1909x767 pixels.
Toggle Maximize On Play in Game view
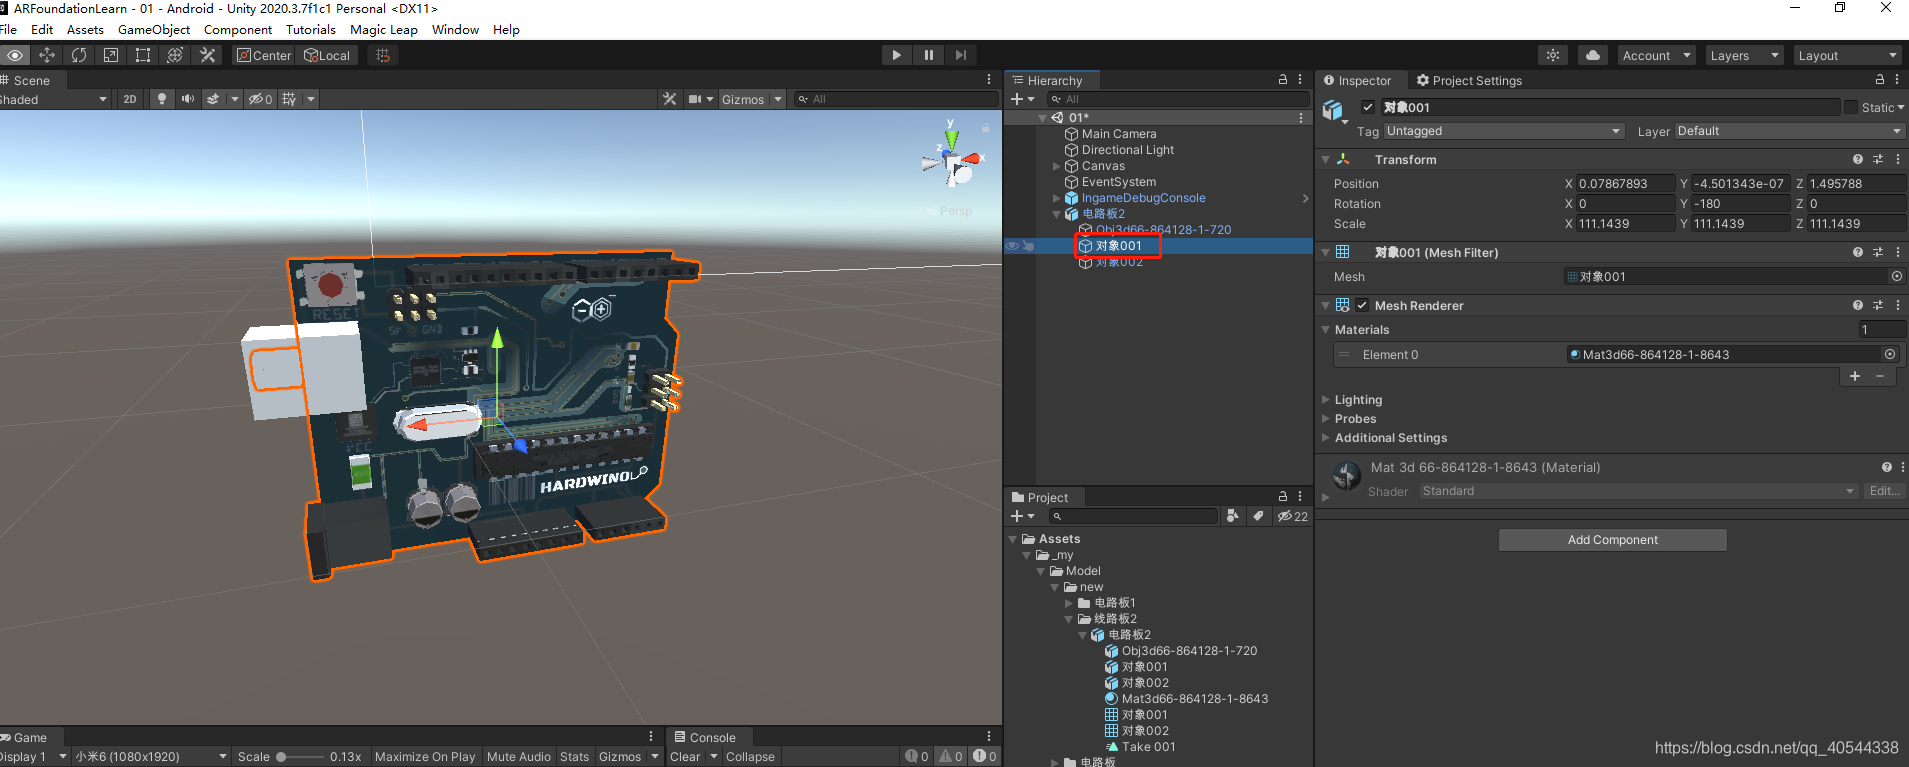click(x=425, y=757)
